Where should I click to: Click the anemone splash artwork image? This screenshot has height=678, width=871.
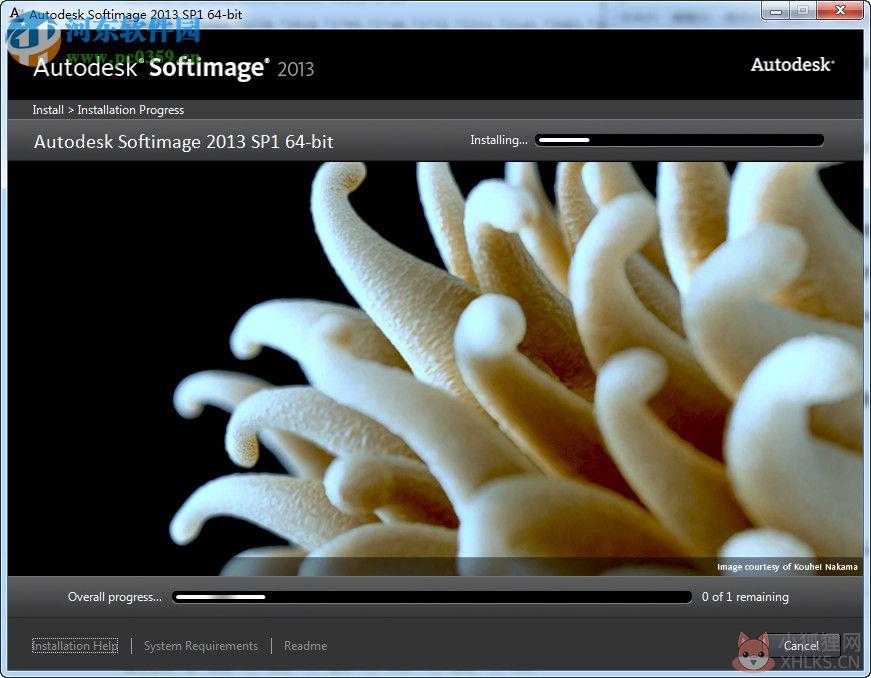(436, 368)
